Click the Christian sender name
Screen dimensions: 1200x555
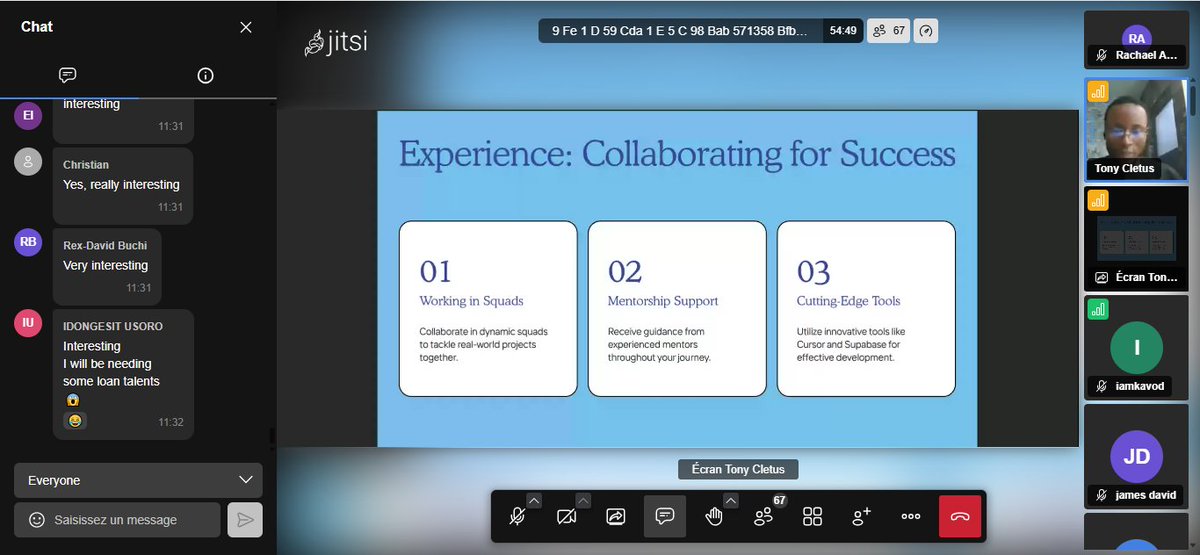click(x=86, y=165)
